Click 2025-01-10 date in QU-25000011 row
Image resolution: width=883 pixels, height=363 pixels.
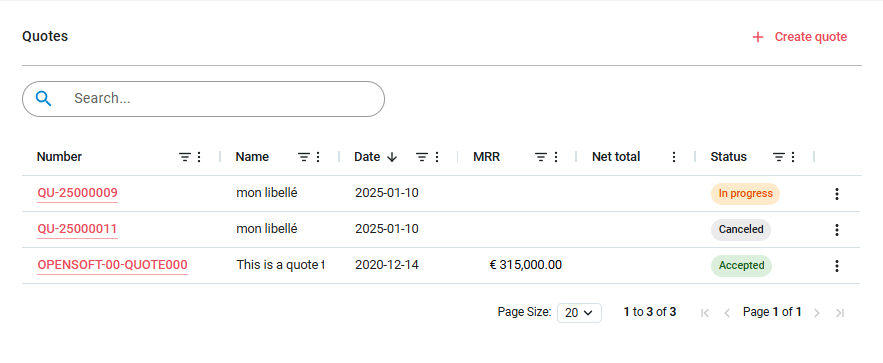387,229
